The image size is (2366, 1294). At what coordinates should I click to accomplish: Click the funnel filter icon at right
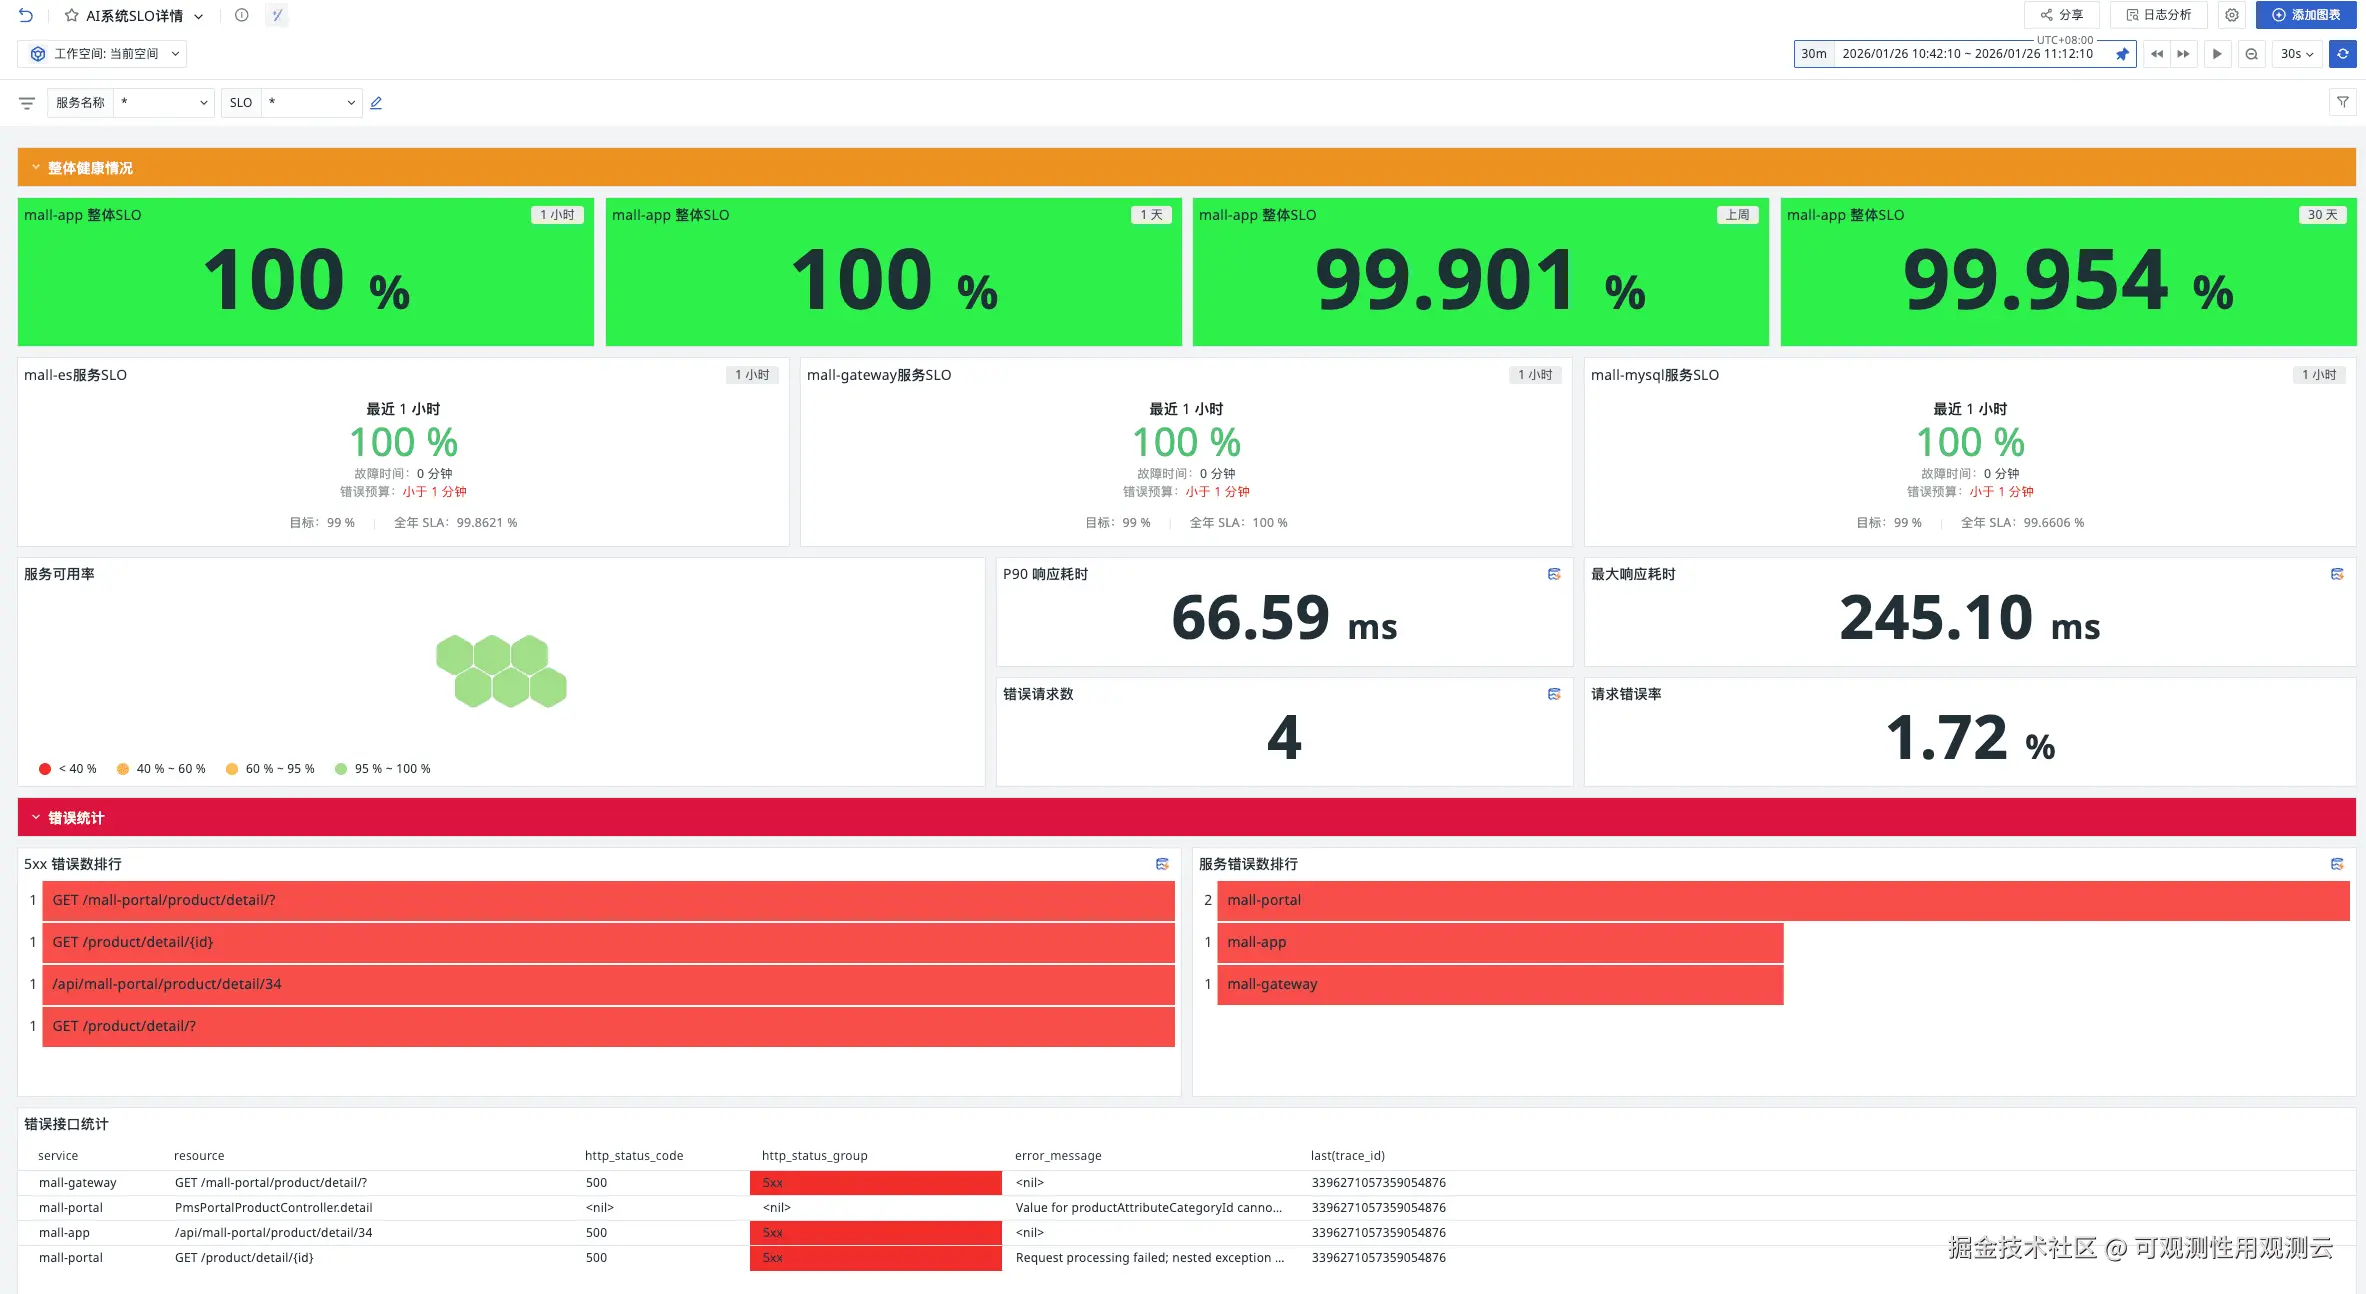pos(2342,102)
